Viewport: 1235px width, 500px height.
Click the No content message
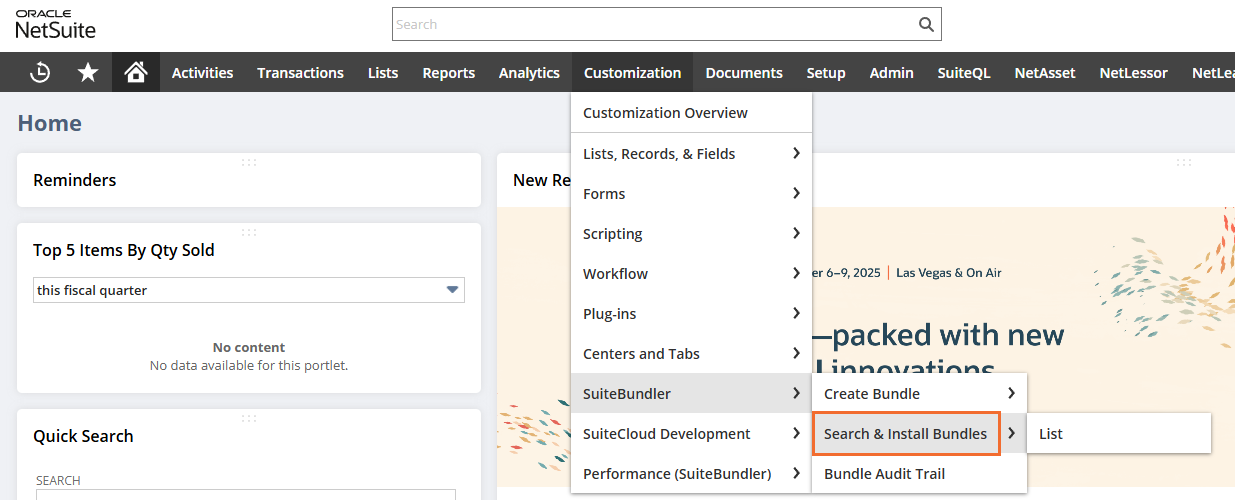(x=249, y=348)
